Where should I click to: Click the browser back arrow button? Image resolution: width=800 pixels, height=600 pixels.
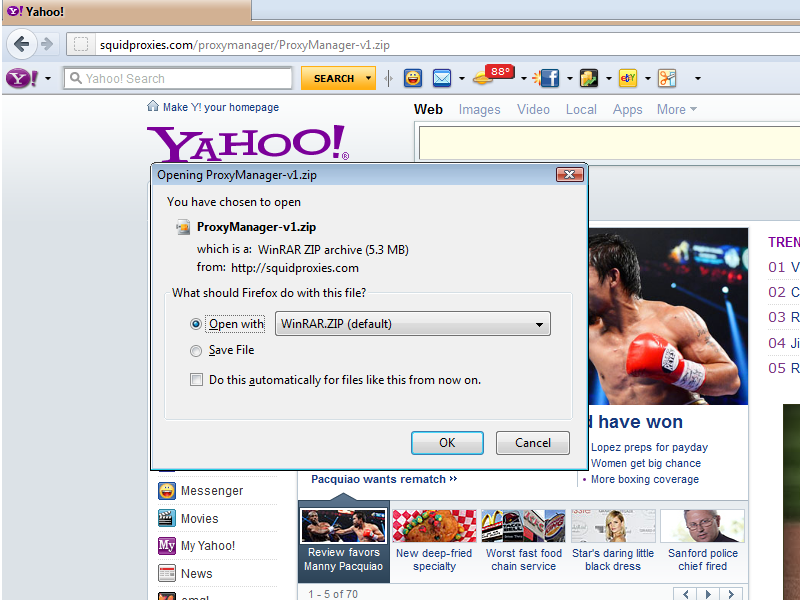[21, 44]
